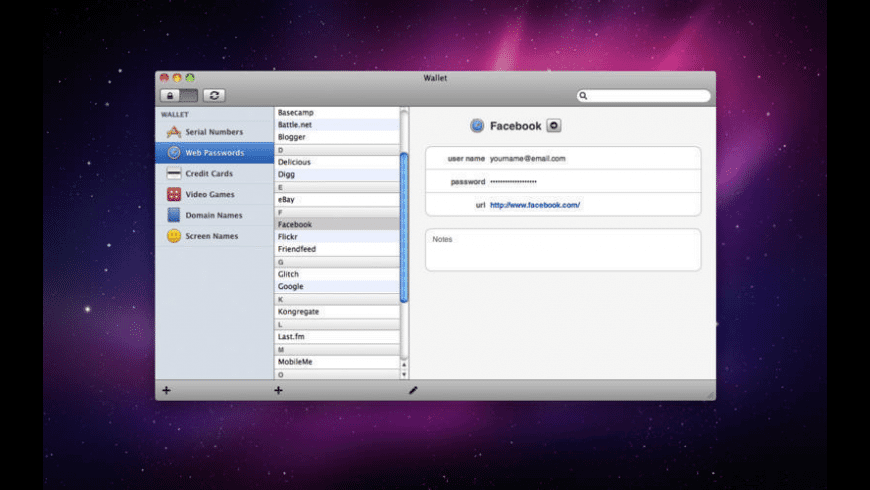Click the masked password field
The width and height of the screenshot is (870, 490).
click(x=513, y=181)
